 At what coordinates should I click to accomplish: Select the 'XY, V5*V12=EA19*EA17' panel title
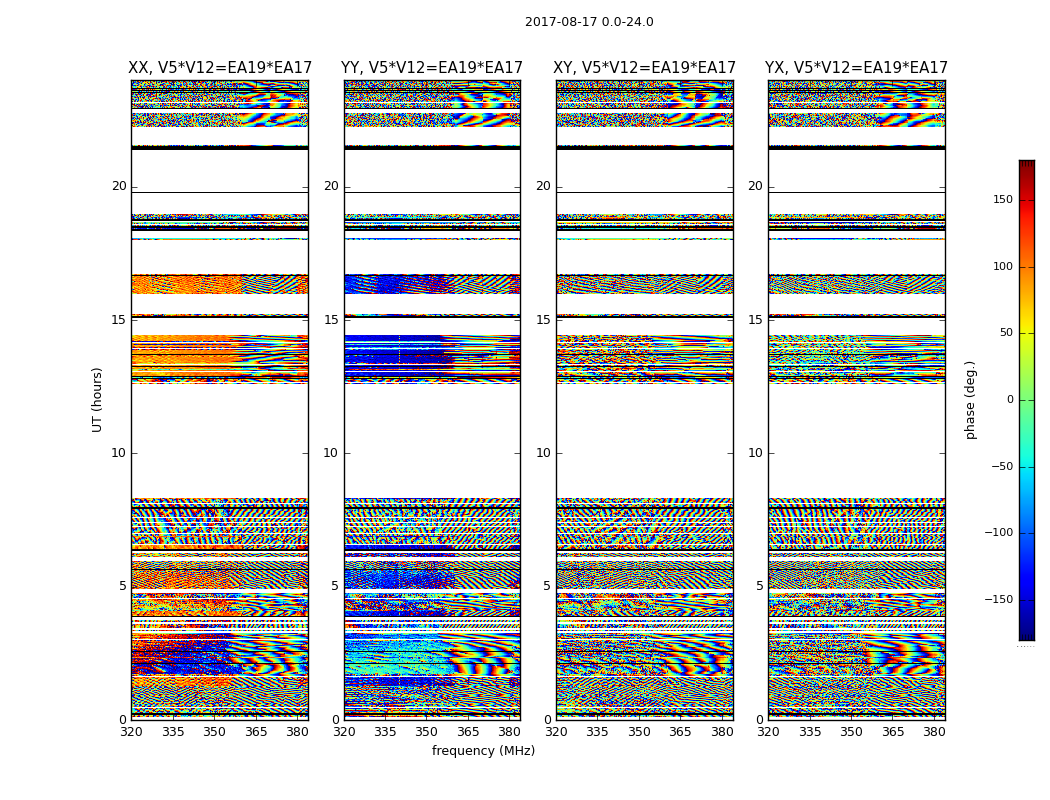644,68
